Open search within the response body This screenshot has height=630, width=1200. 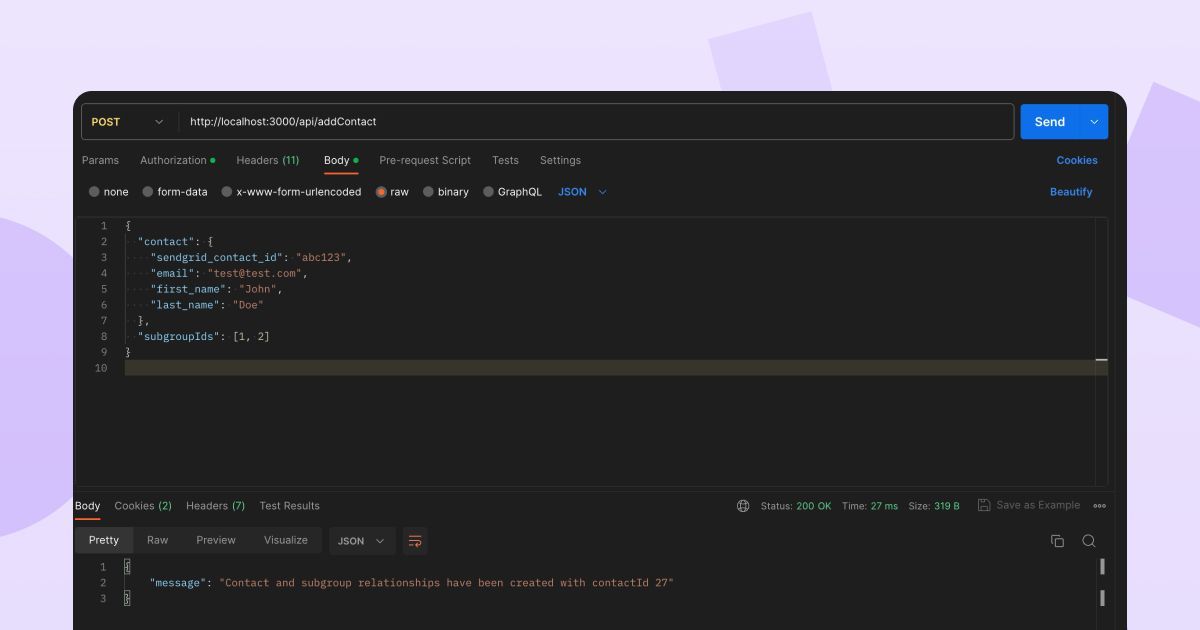(1088, 540)
